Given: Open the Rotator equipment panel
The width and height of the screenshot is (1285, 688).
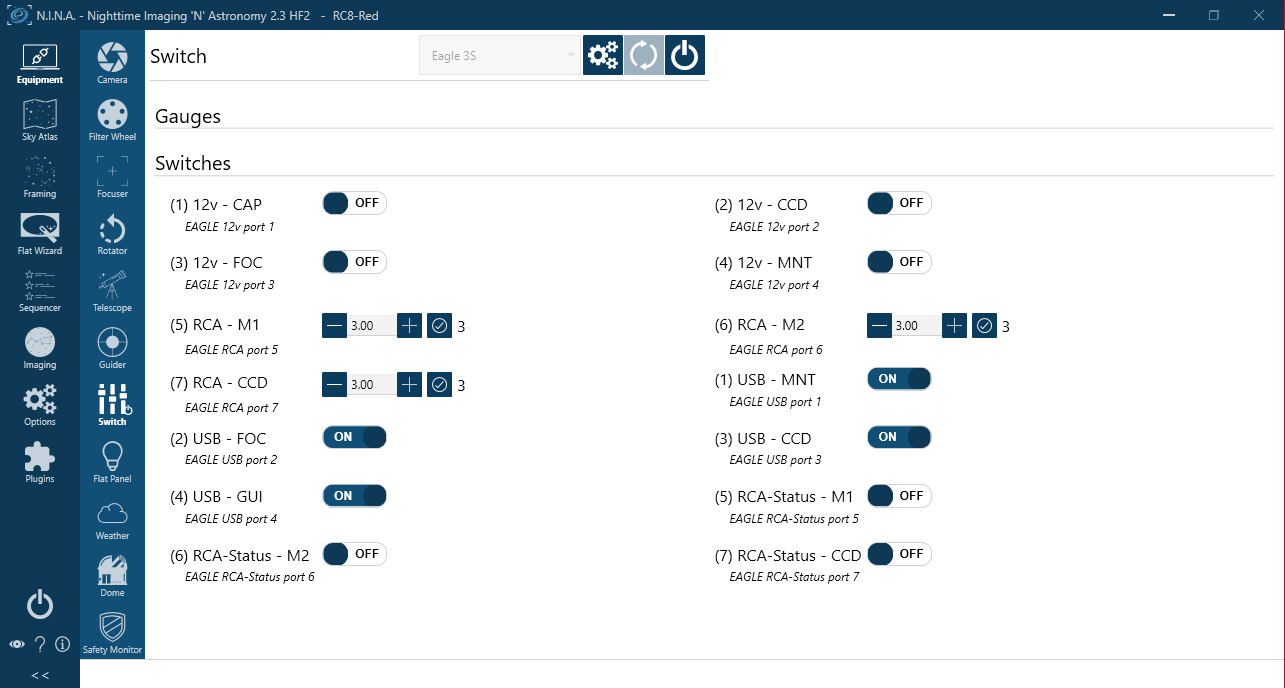Looking at the screenshot, I should coord(112,233).
